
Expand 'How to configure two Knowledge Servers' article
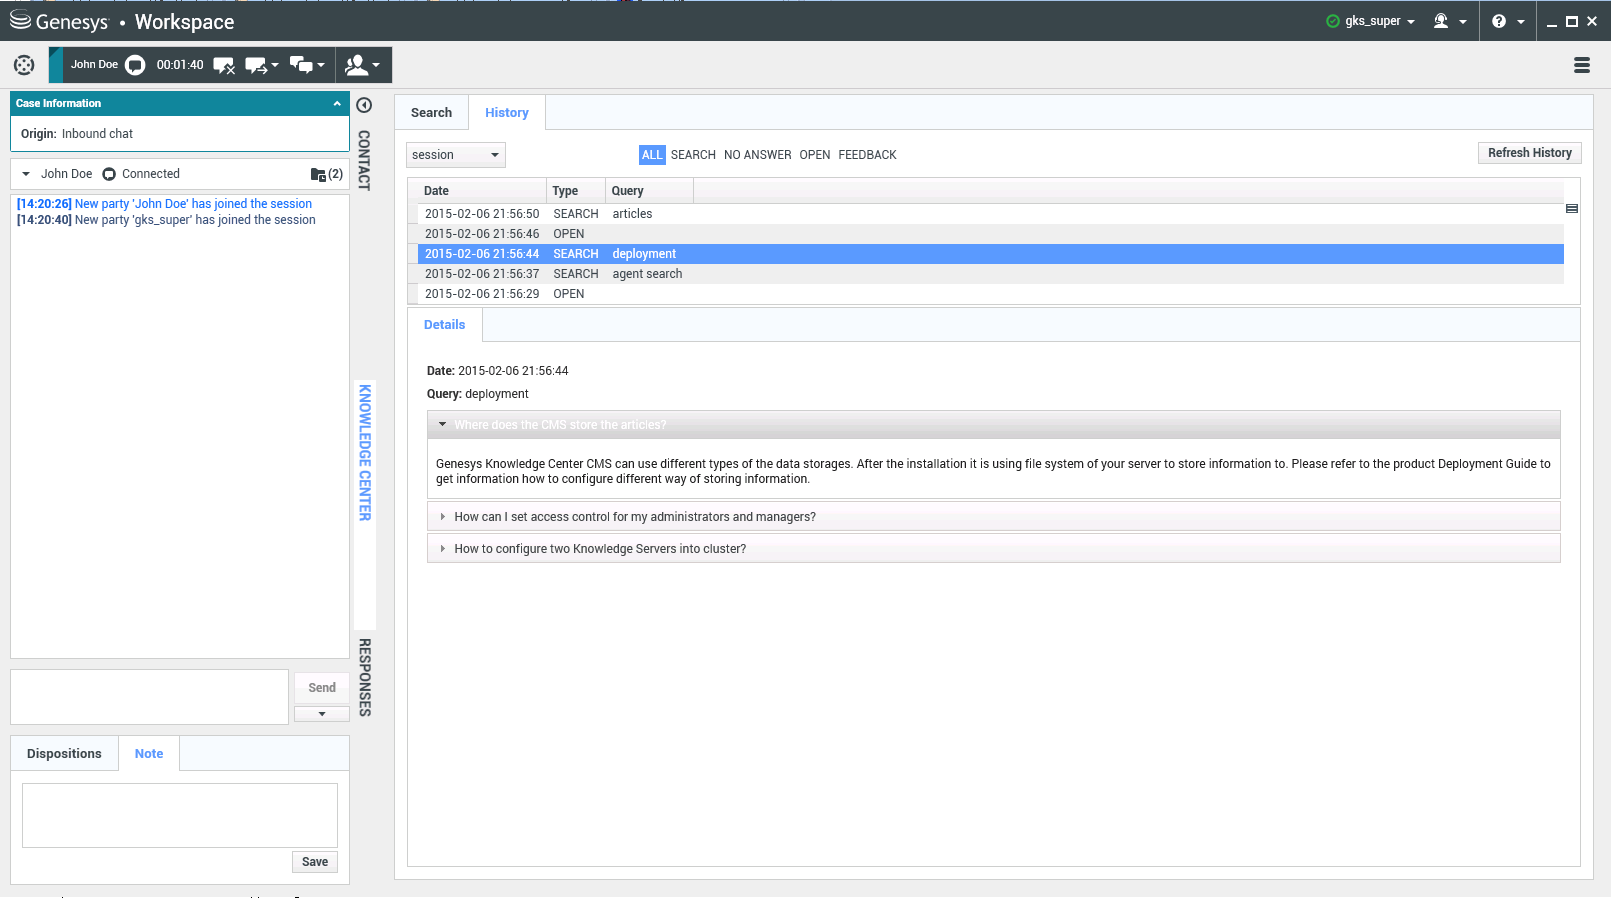(442, 549)
